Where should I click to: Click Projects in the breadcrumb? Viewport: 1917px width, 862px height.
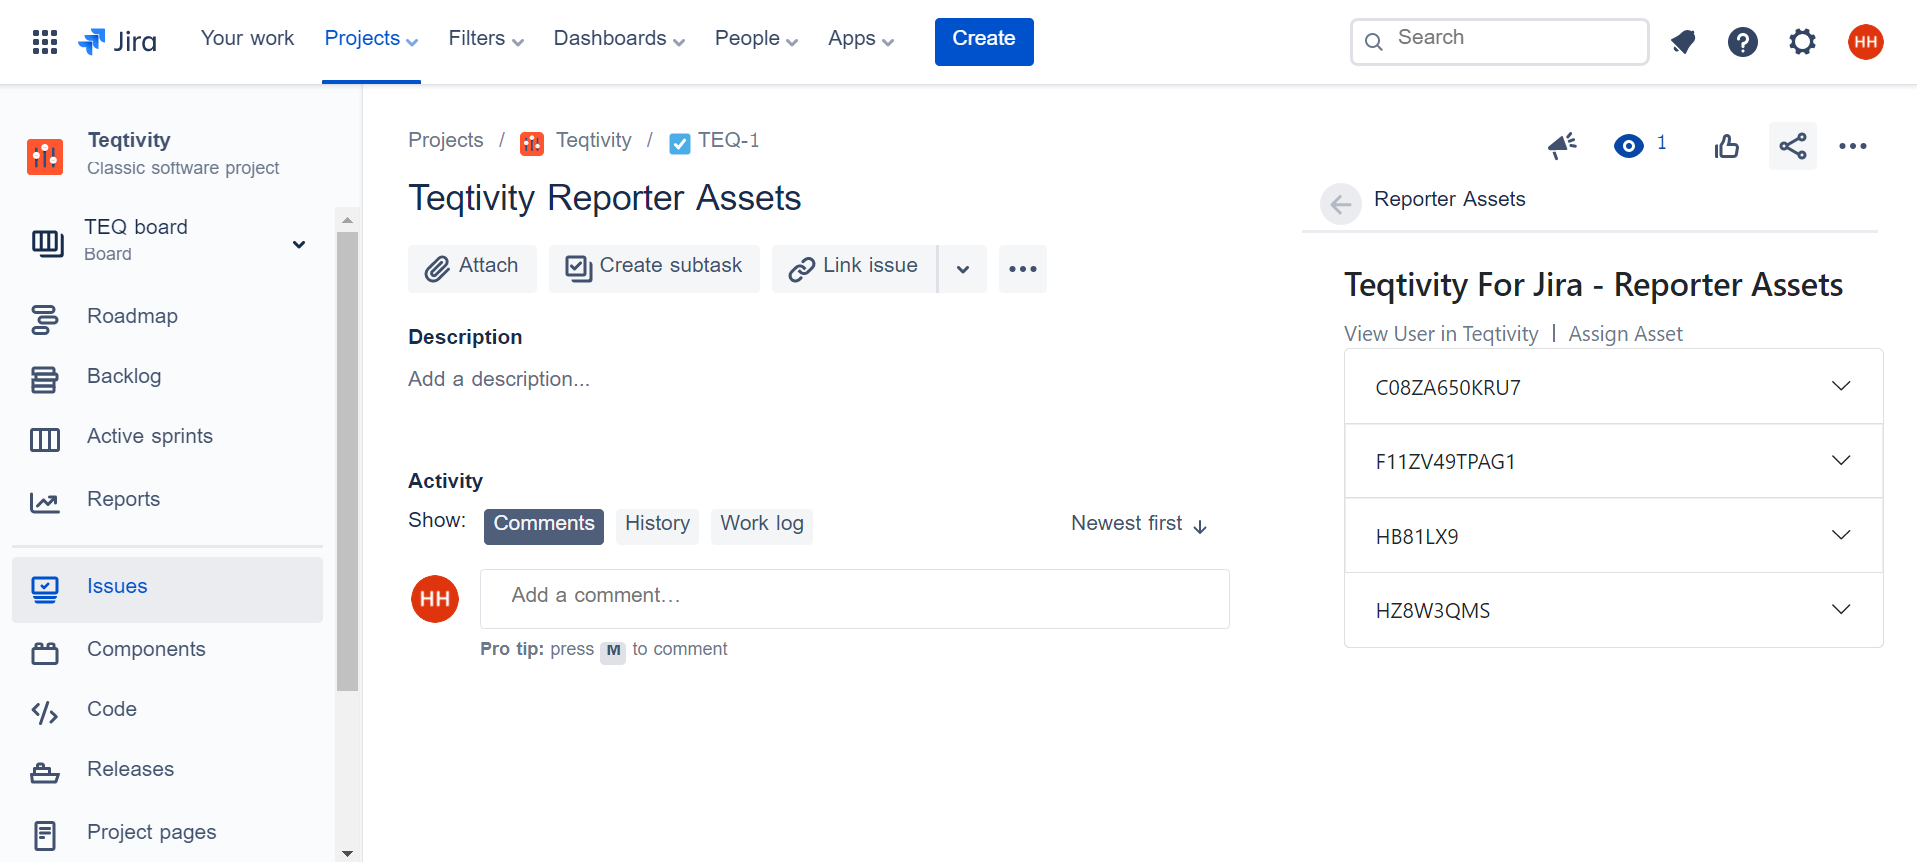(x=446, y=141)
